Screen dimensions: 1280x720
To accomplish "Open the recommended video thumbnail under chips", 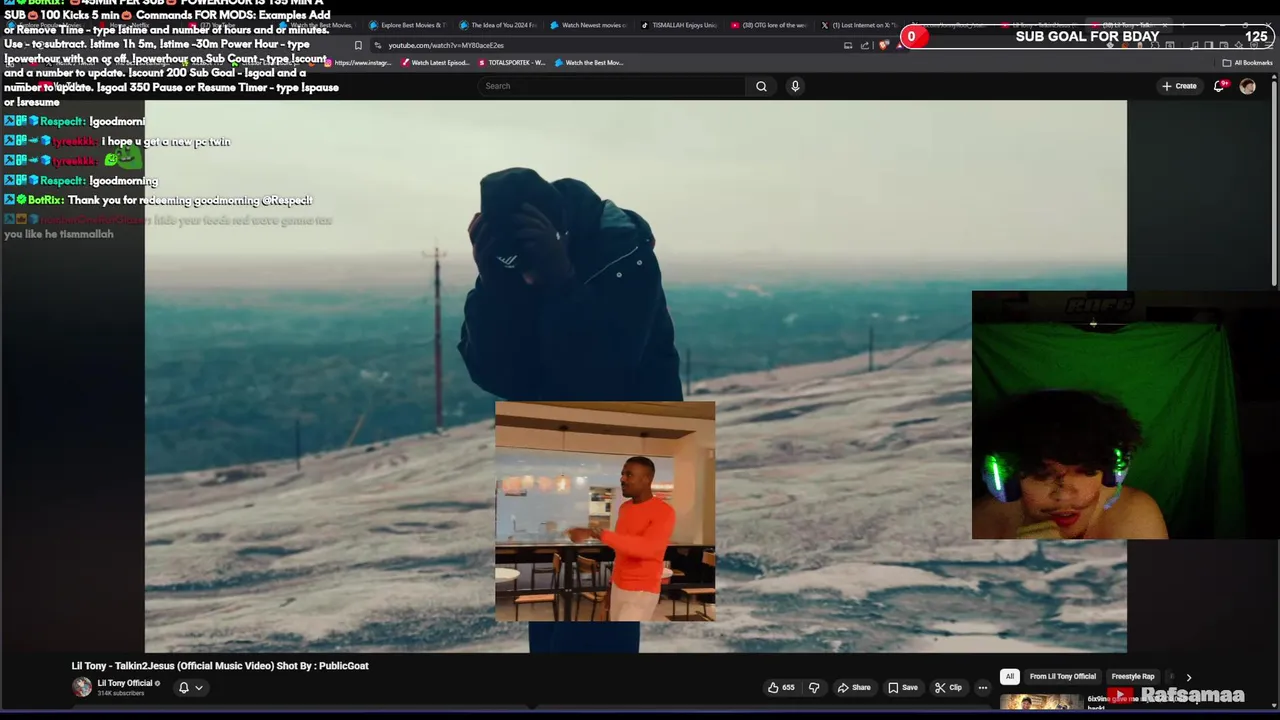I will point(1040,702).
